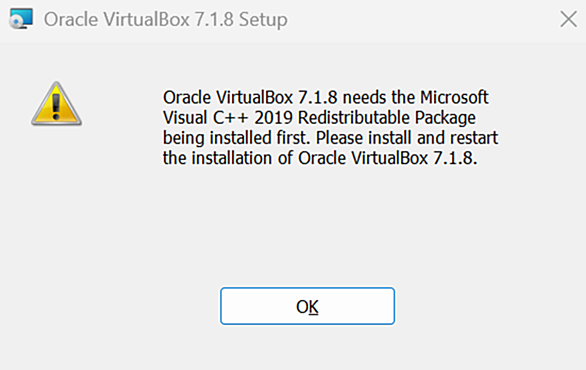Click the 'Visual C++ 2019 Redistributable Package' line

319,118
